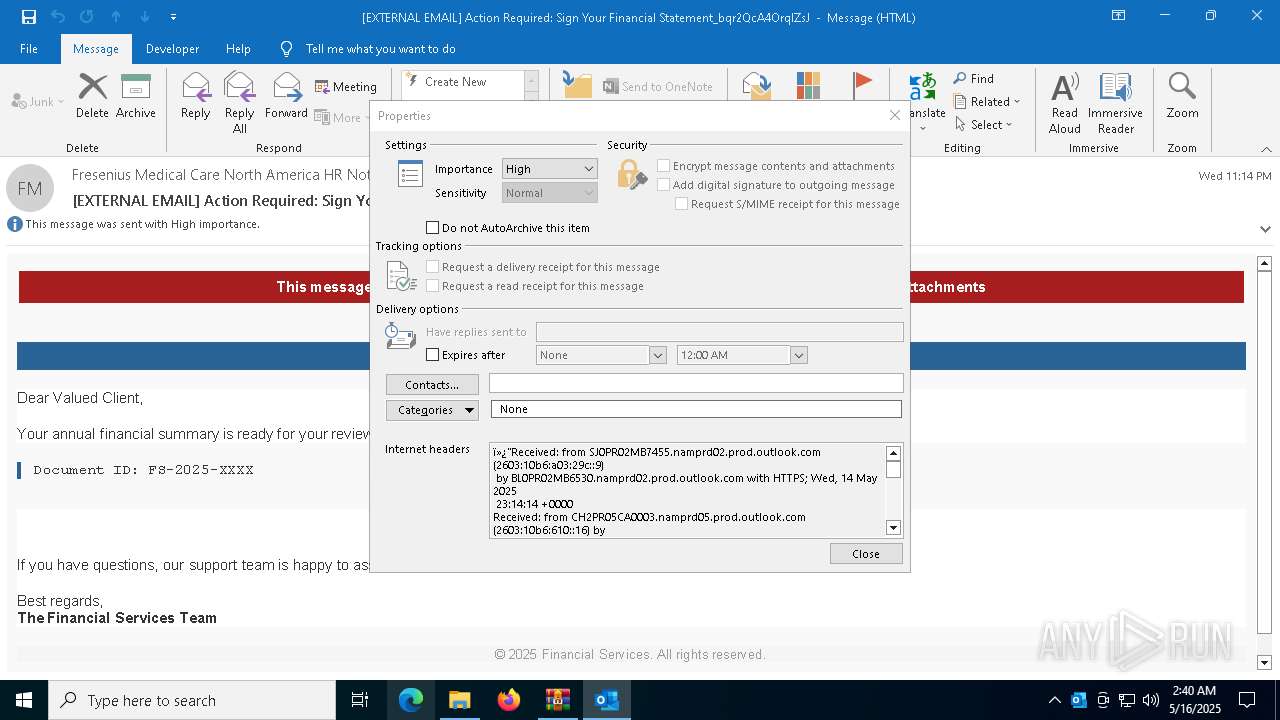Open Meeting reply option
1280x720 pixels.
coord(346,87)
